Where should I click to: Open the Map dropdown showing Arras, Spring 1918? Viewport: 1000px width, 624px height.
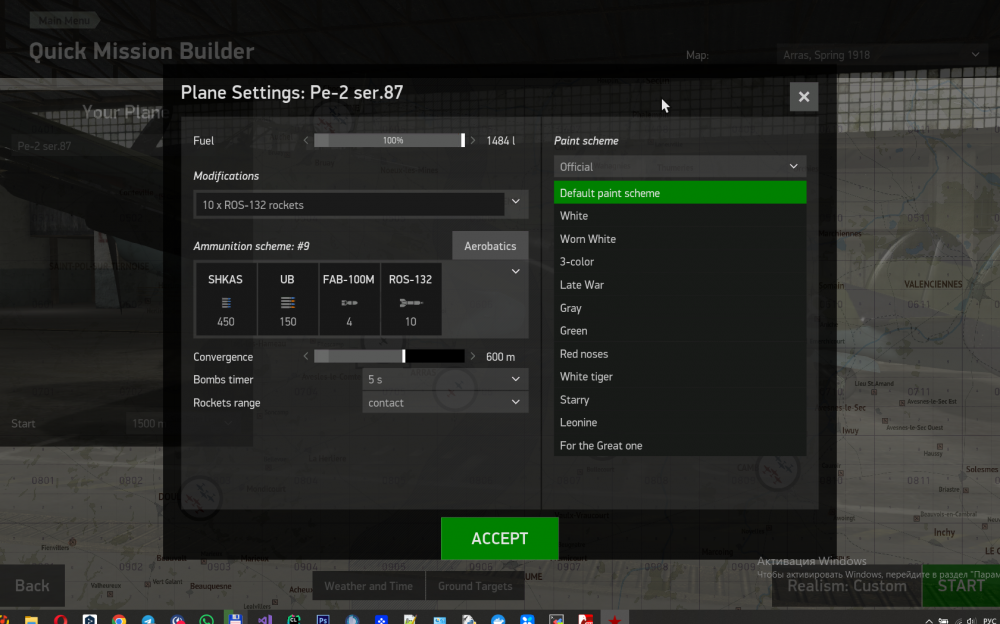click(x=880, y=55)
